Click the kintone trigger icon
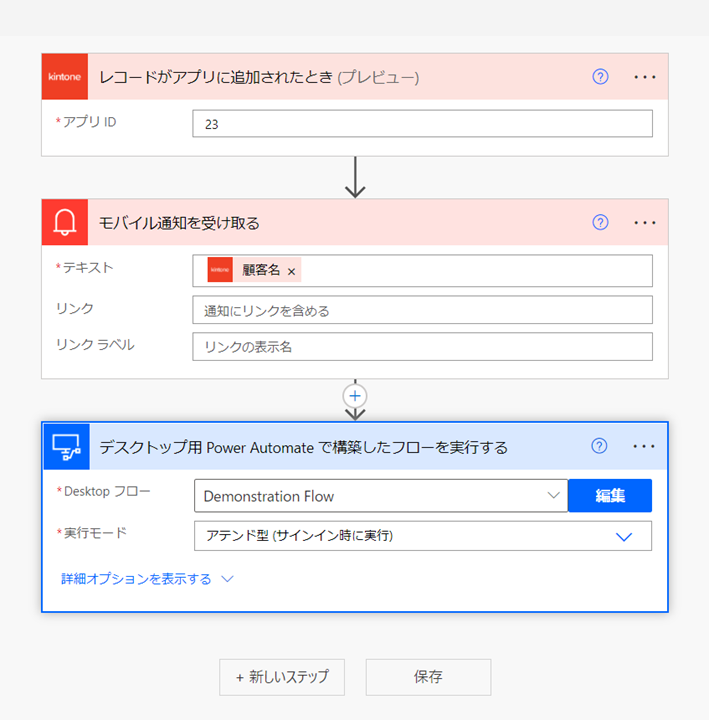The height and width of the screenshot is (720, 709). (x=65, y=77)
